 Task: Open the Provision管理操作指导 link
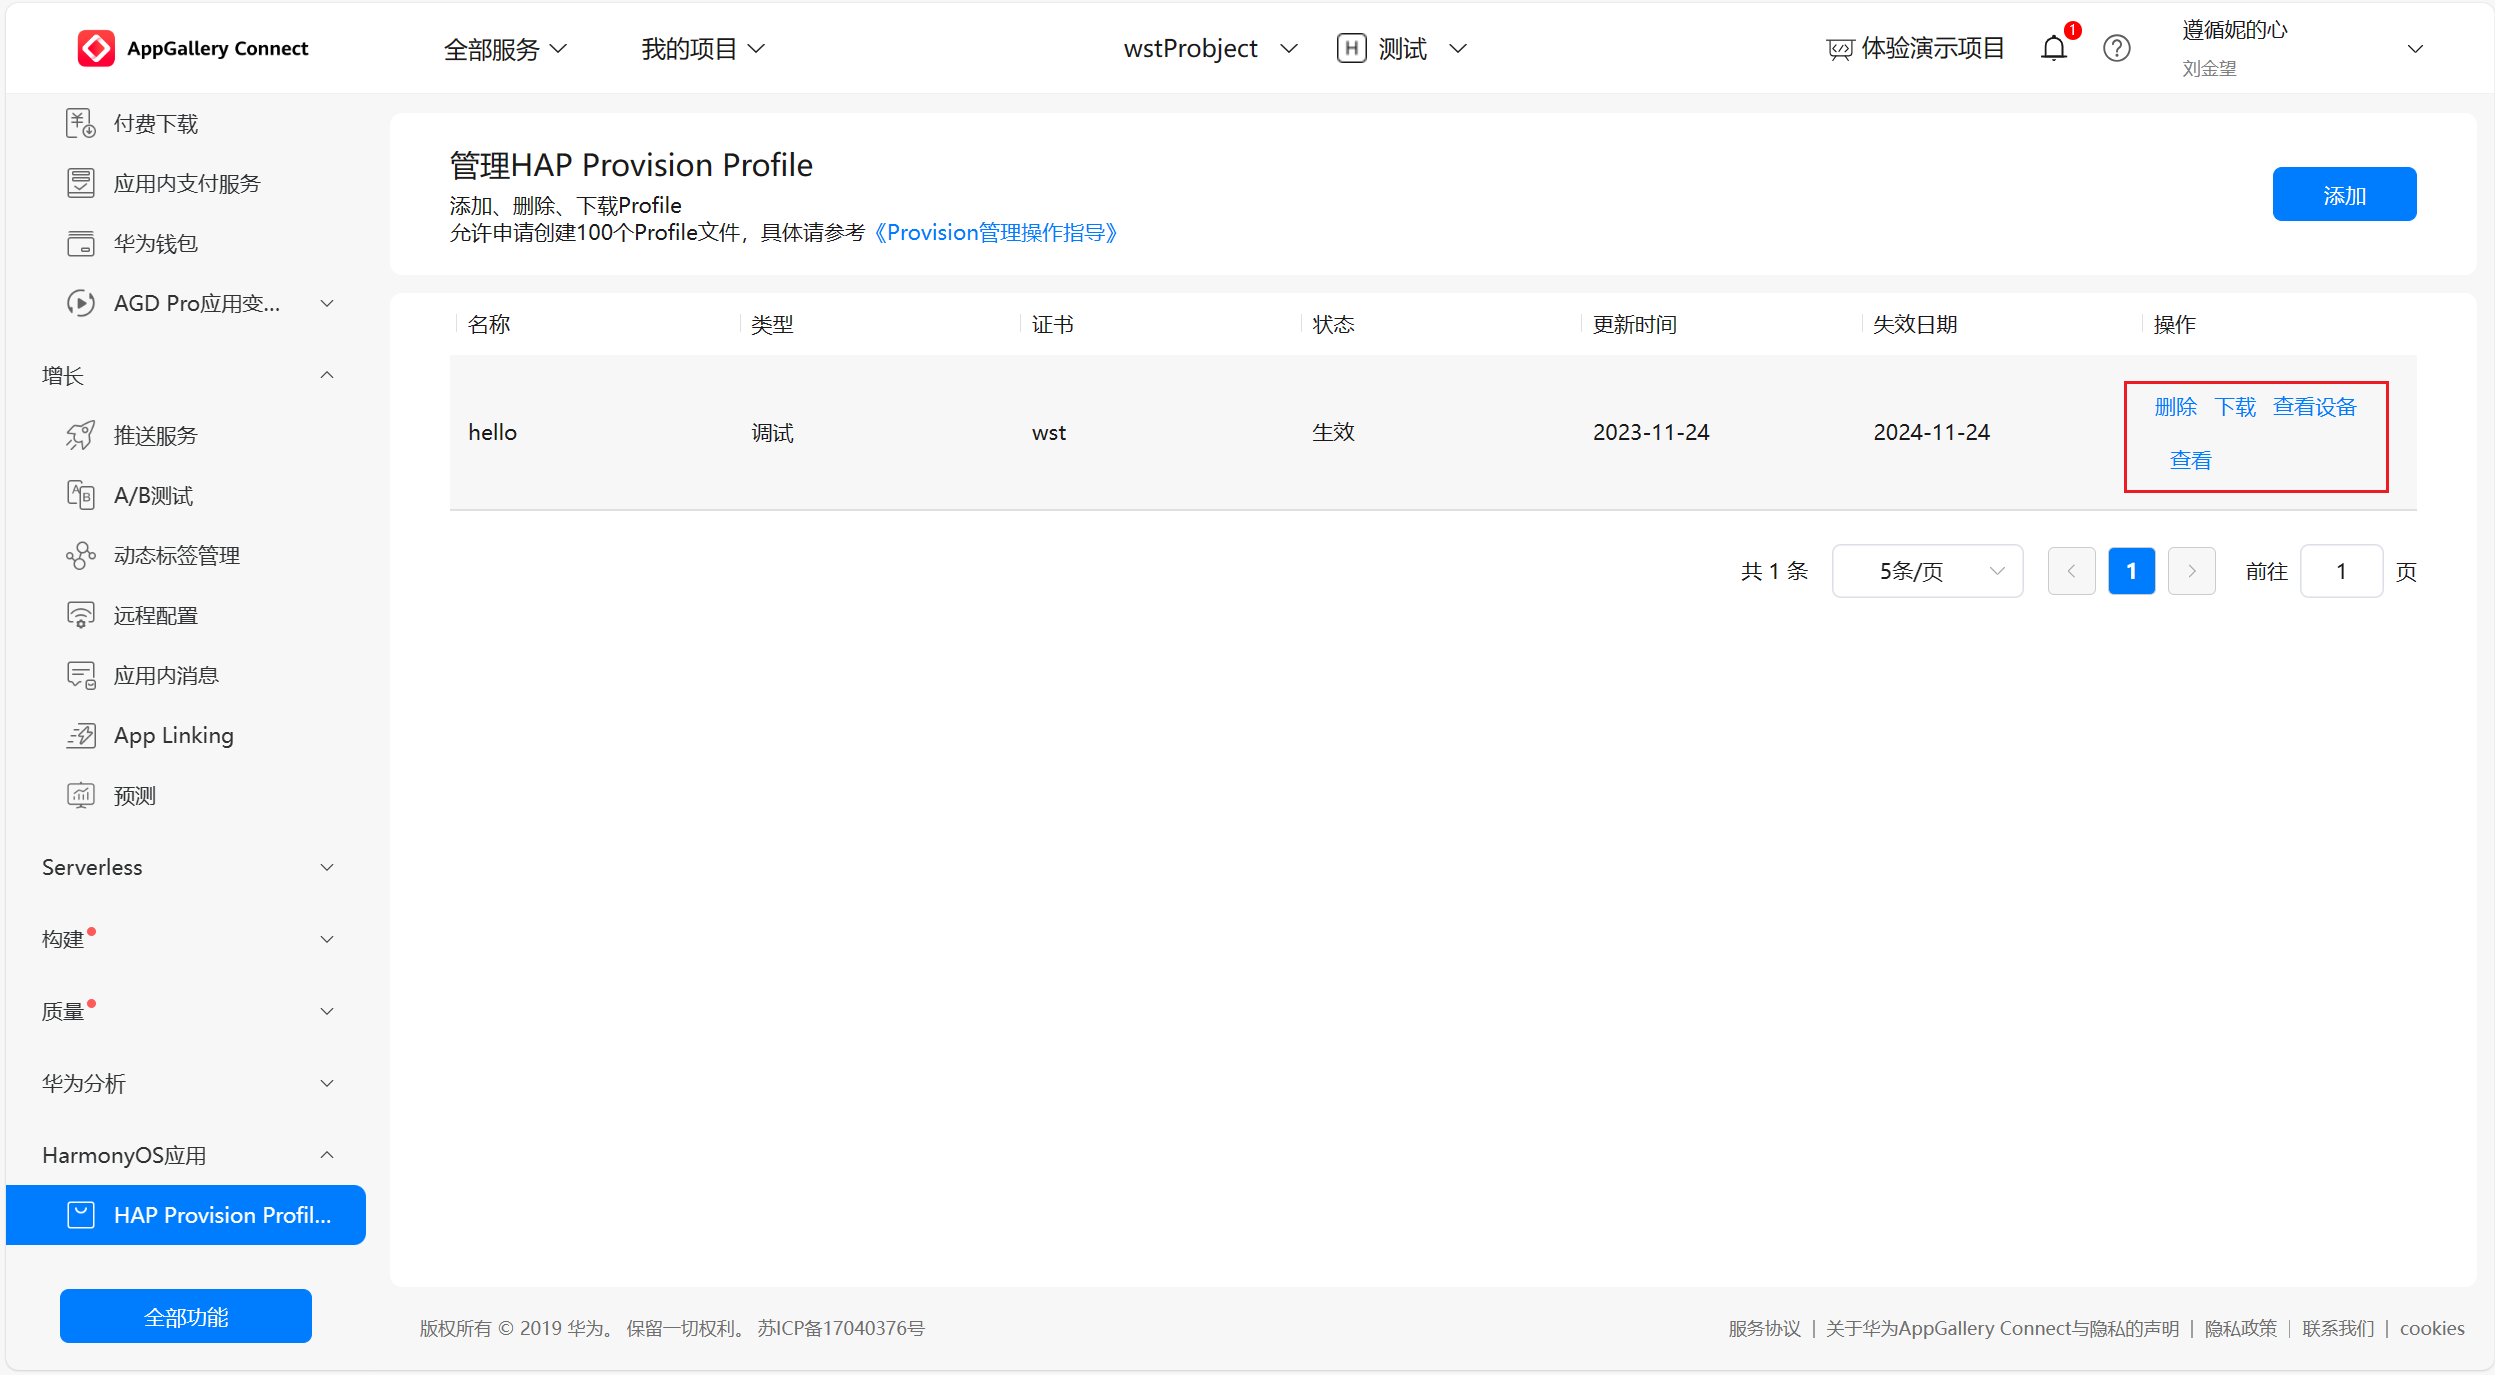pos(996,232)
